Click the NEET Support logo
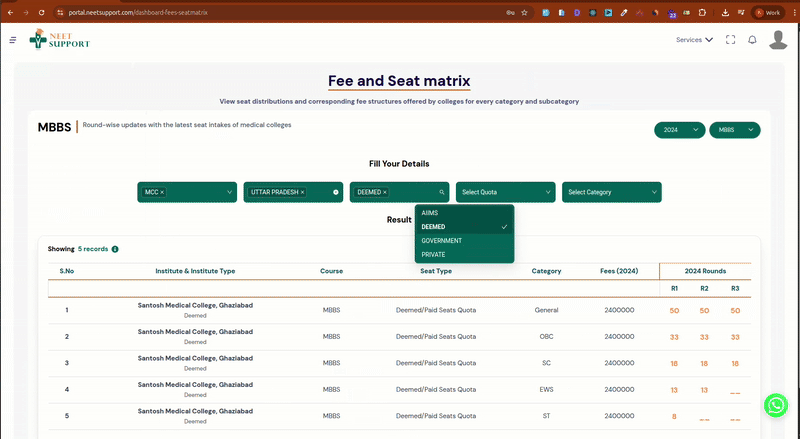 [x=59, y=40]
